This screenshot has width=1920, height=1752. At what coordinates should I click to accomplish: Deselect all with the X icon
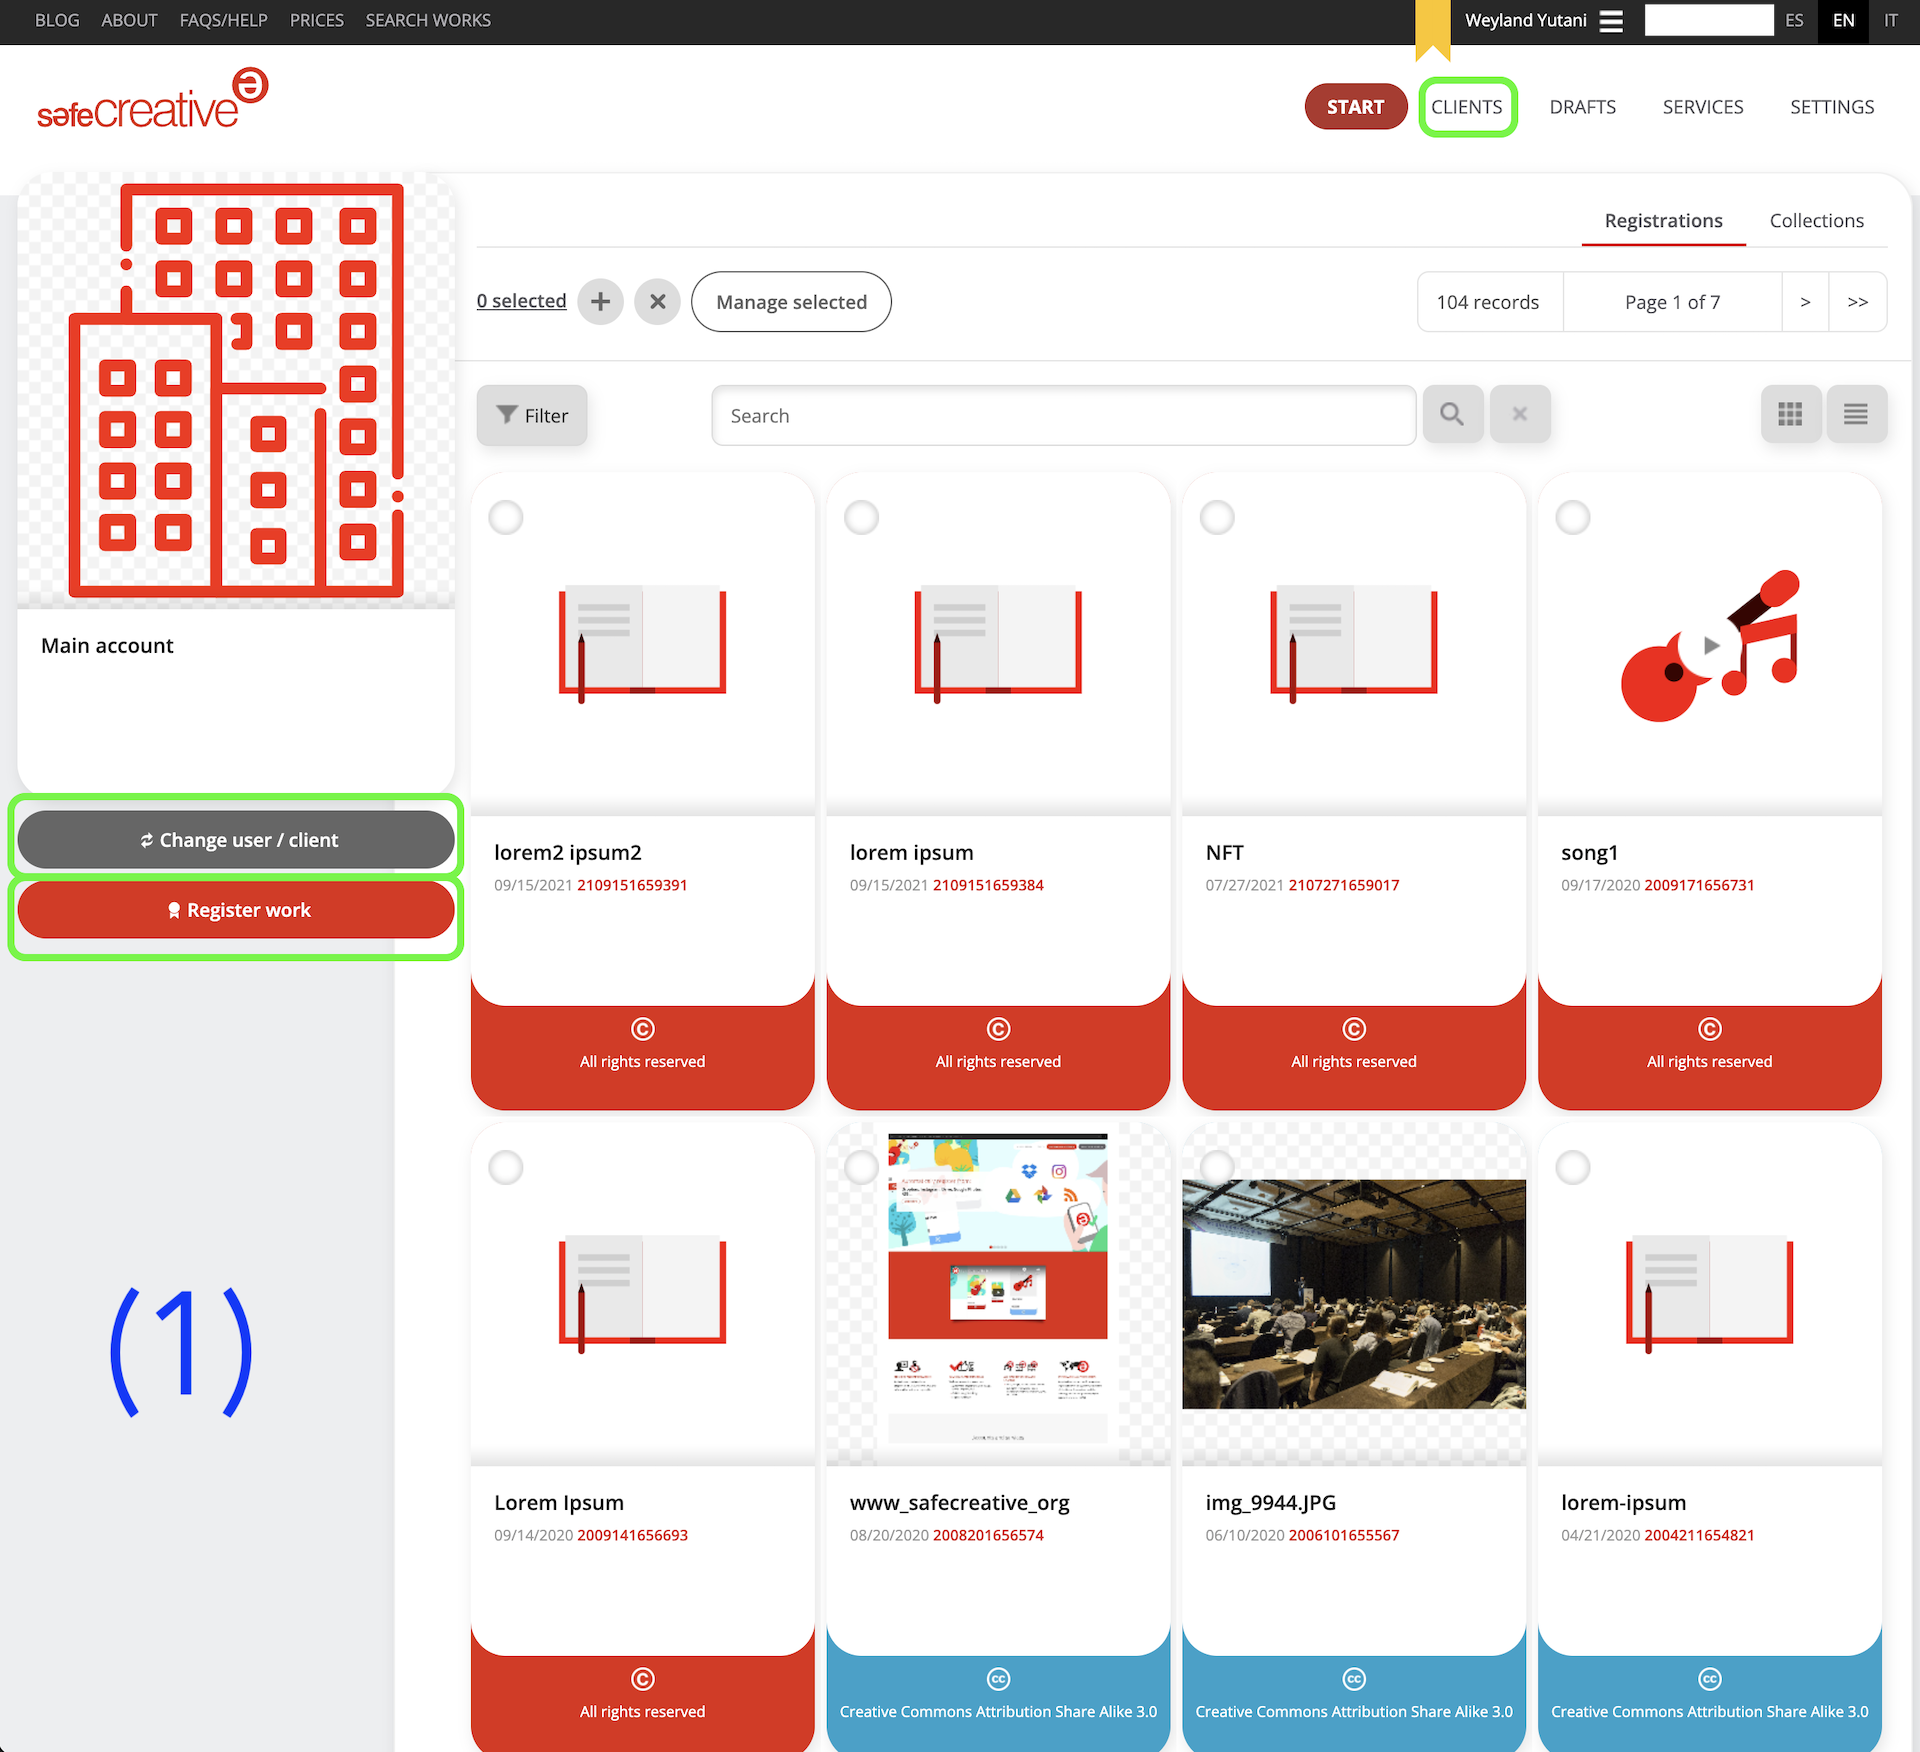[657, 301]
